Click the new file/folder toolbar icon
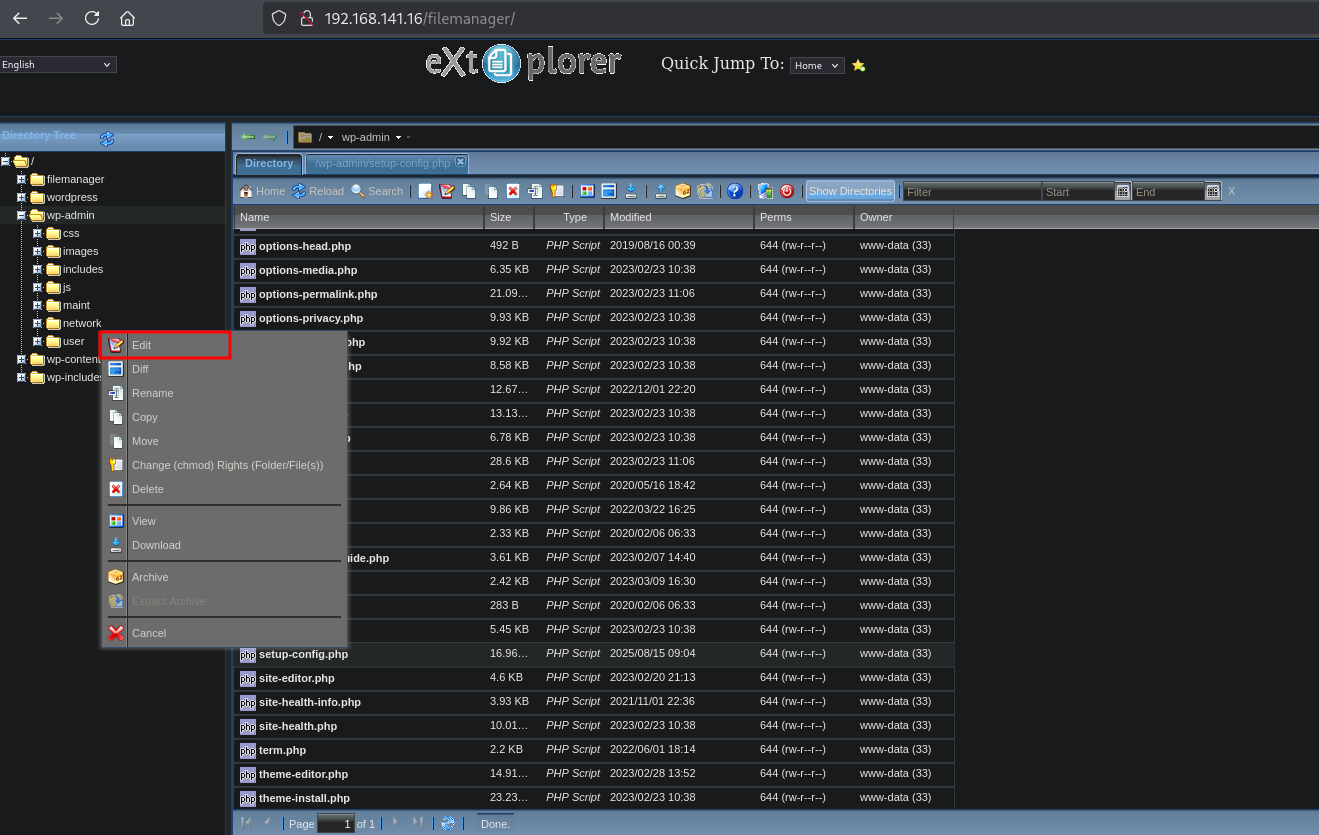The width and height of the screenshot is (1319, 835). tap(425, 191)
